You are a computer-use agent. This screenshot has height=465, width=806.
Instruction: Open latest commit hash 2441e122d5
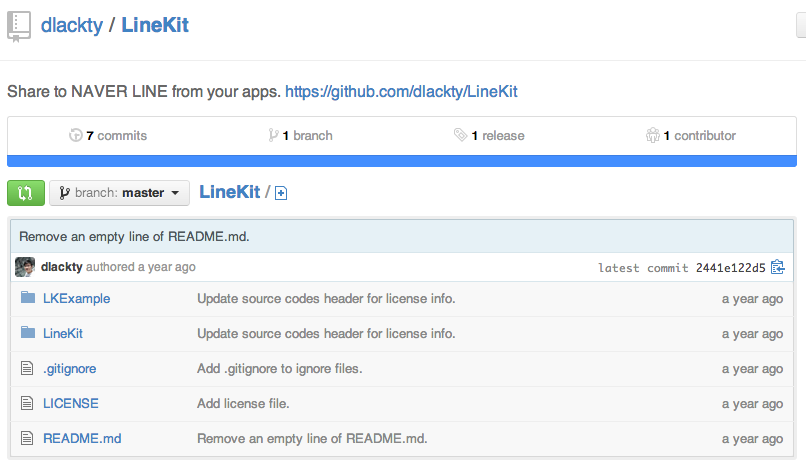[x=730, y=268]
